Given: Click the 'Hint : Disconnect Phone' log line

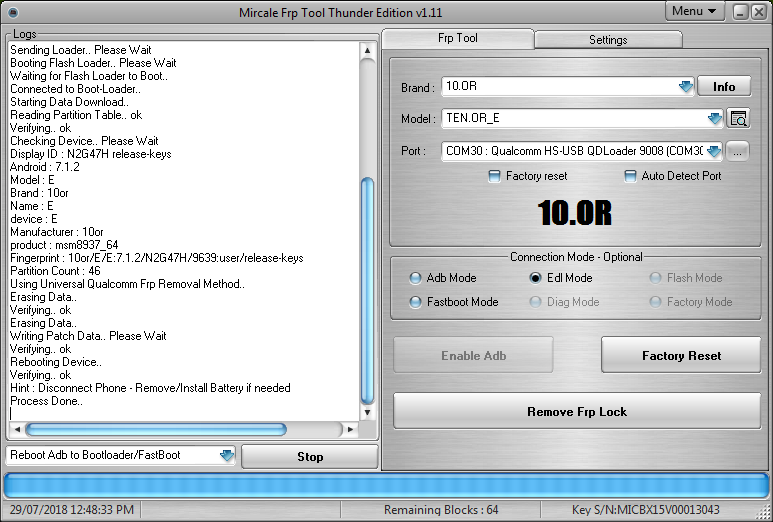Looking at the screenshot, I should [x=150, y=388].
